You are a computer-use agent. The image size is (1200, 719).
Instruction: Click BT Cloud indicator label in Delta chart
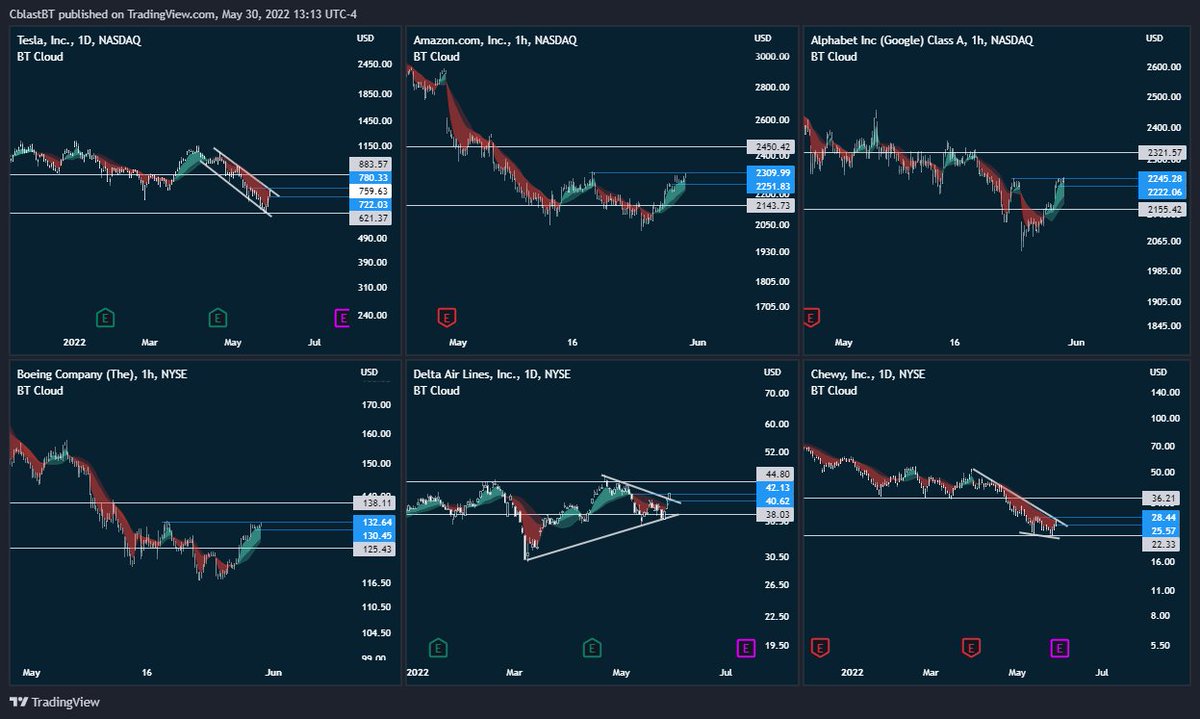click(436, 391)
